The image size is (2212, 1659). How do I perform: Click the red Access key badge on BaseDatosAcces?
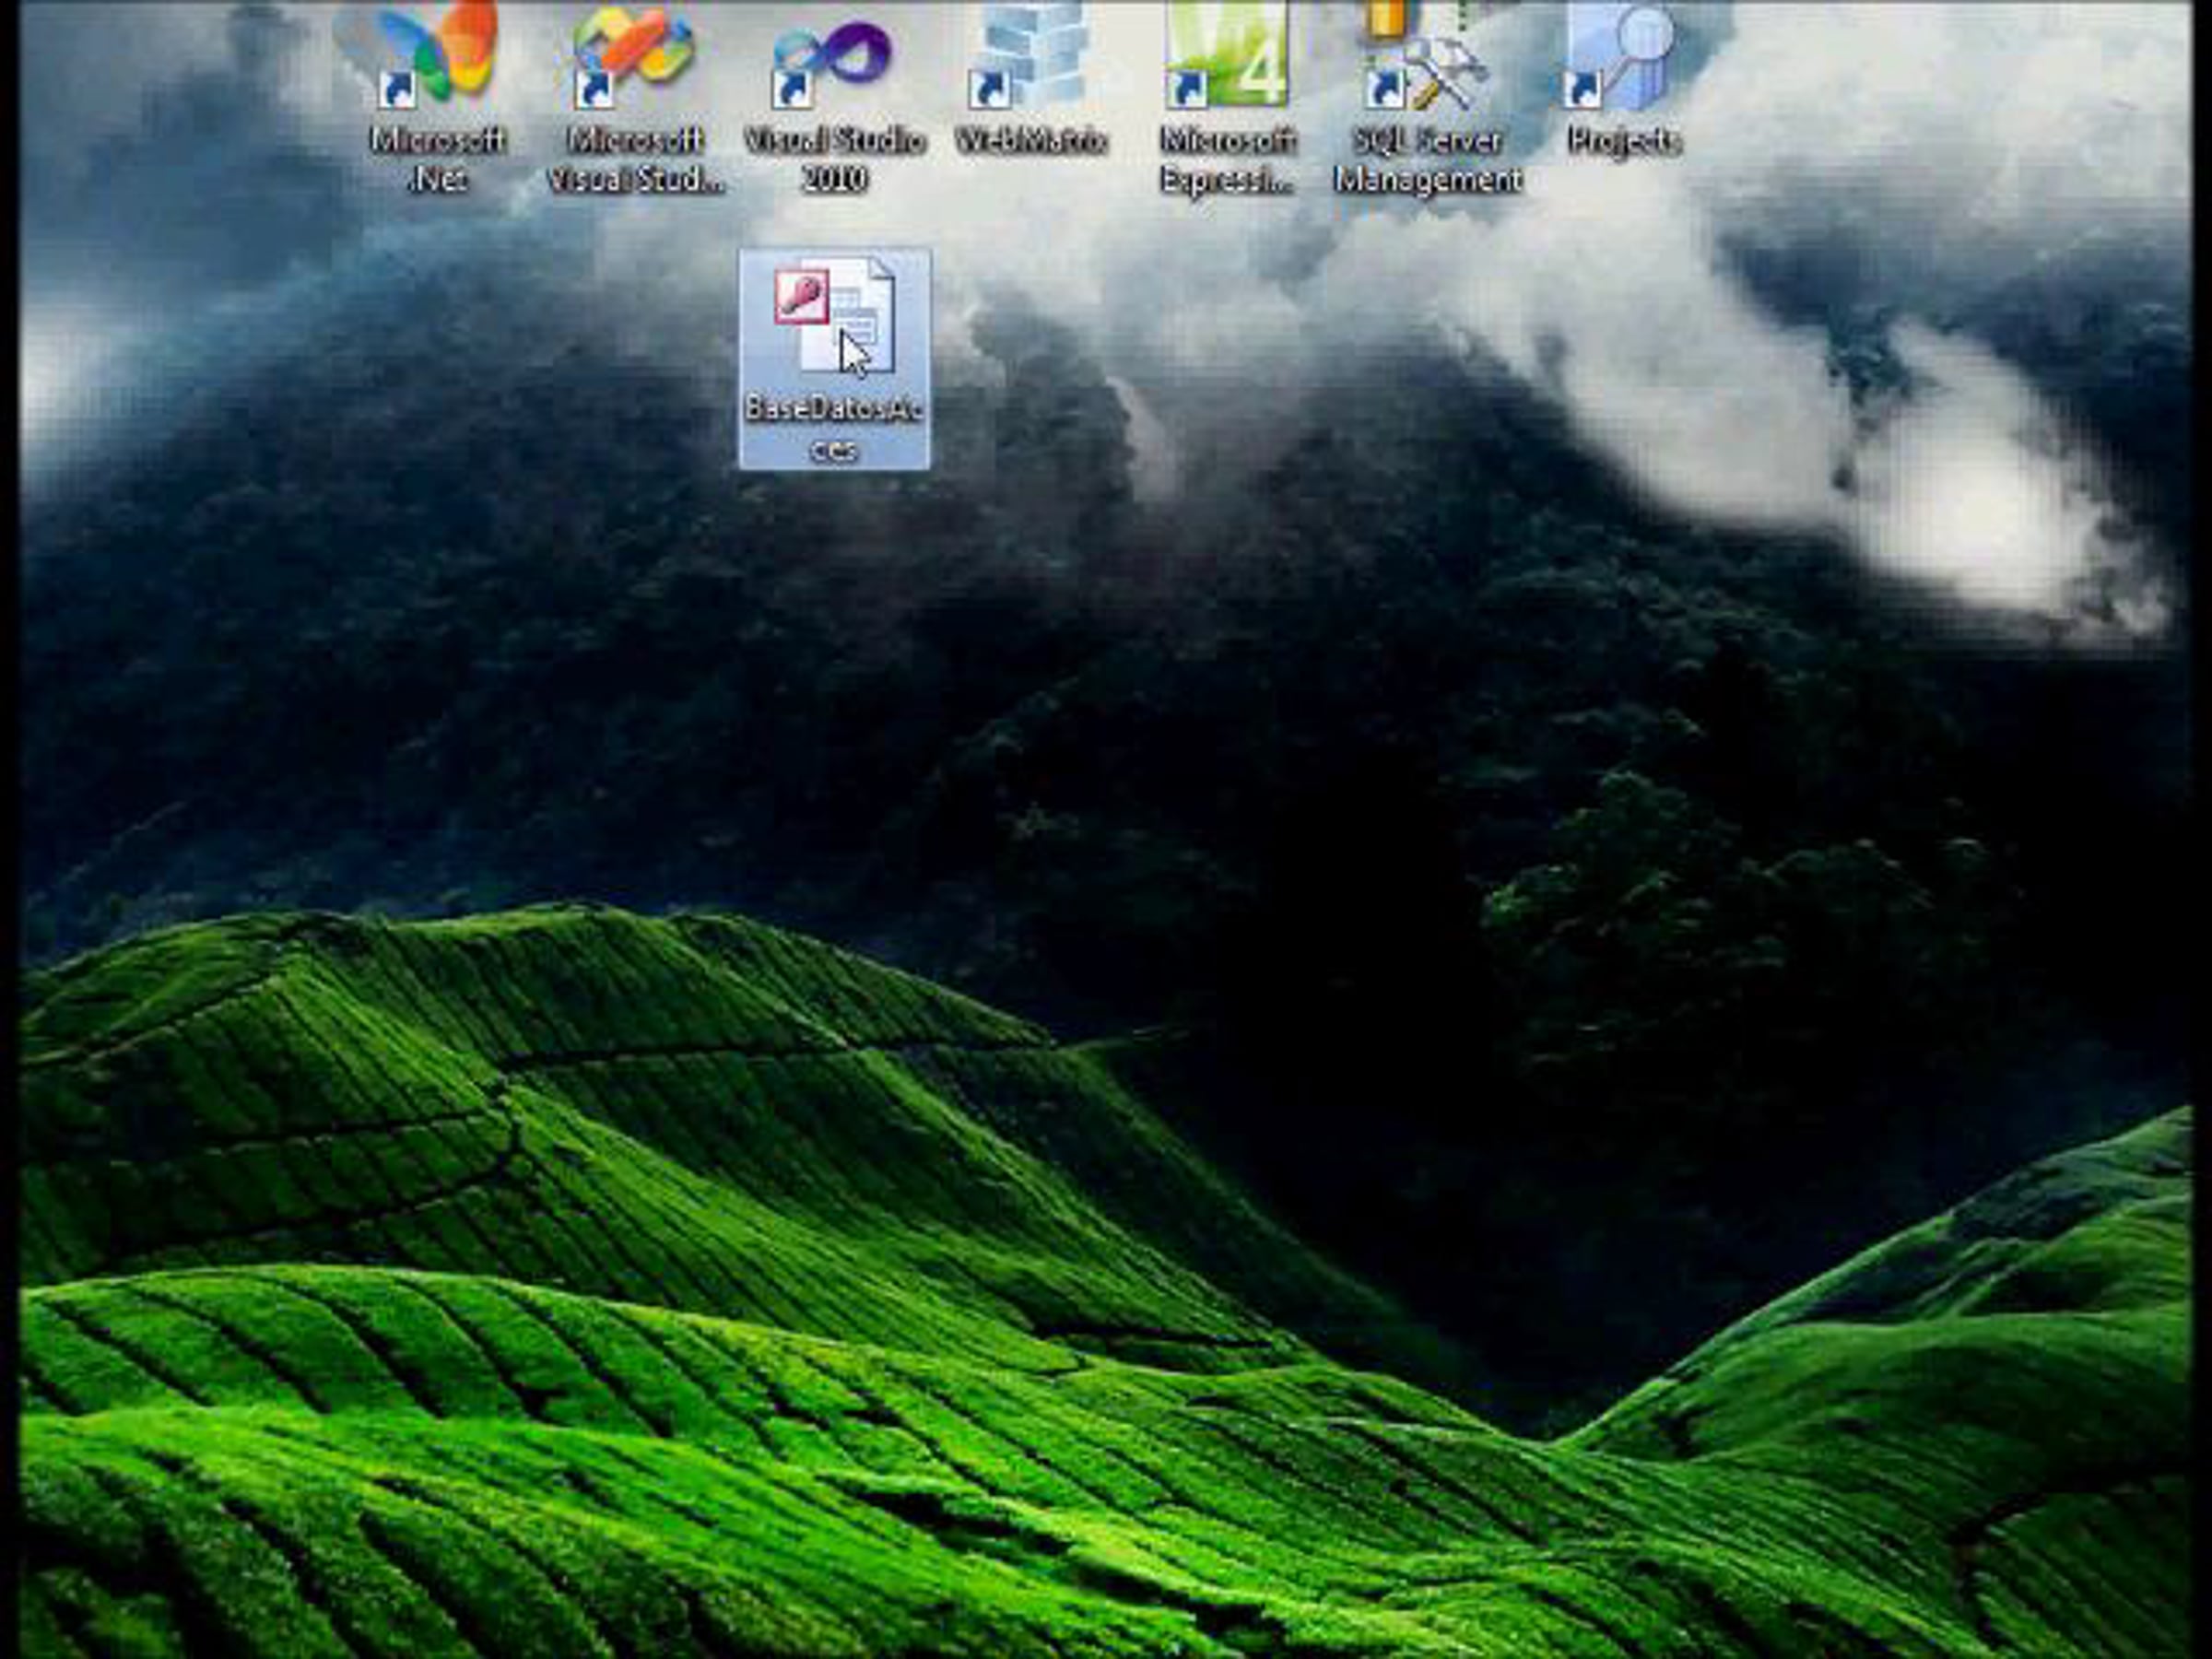point(801,296)
